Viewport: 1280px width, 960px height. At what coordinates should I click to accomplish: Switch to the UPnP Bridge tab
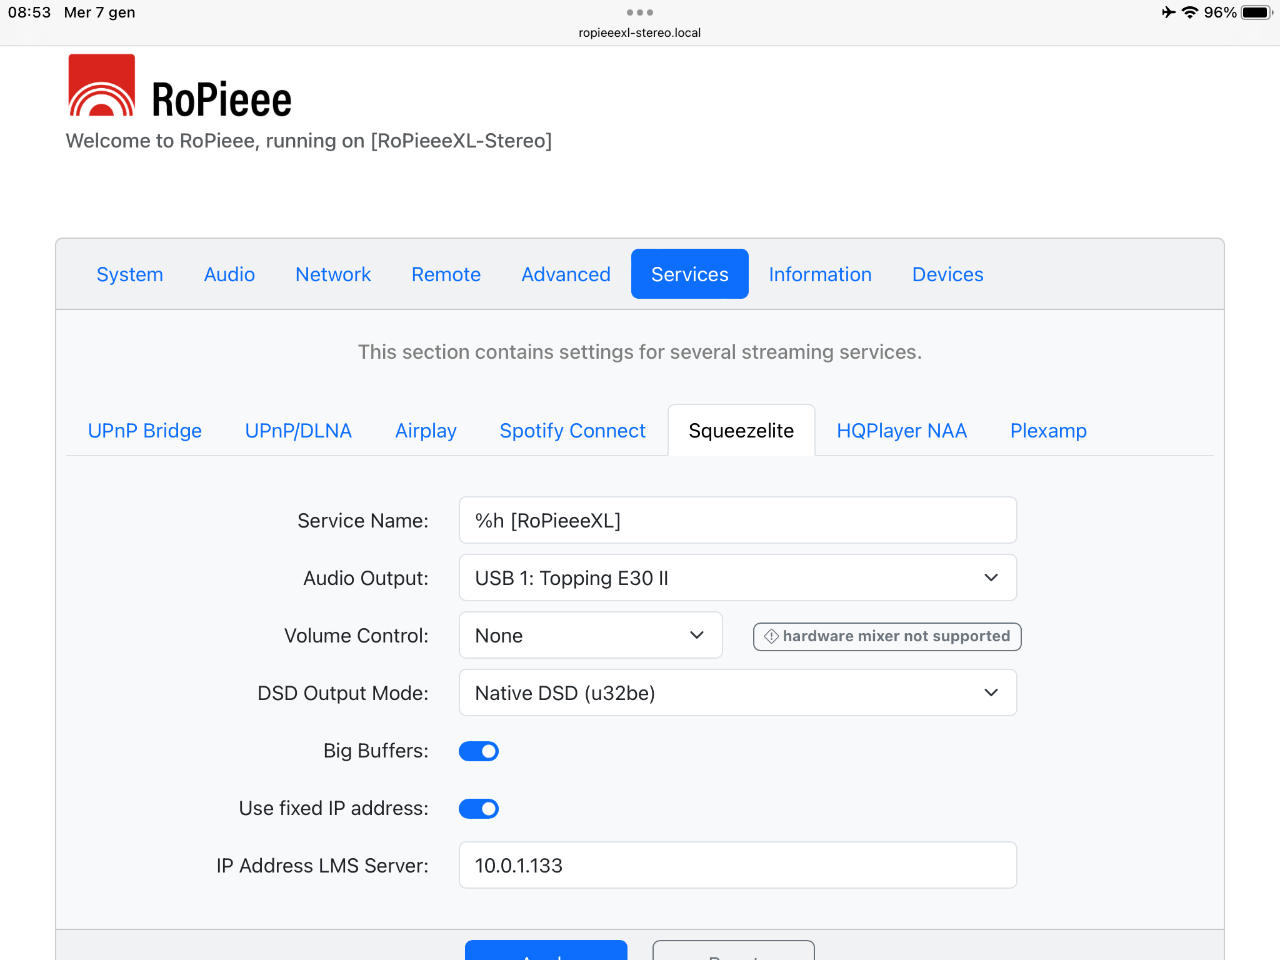145,431
